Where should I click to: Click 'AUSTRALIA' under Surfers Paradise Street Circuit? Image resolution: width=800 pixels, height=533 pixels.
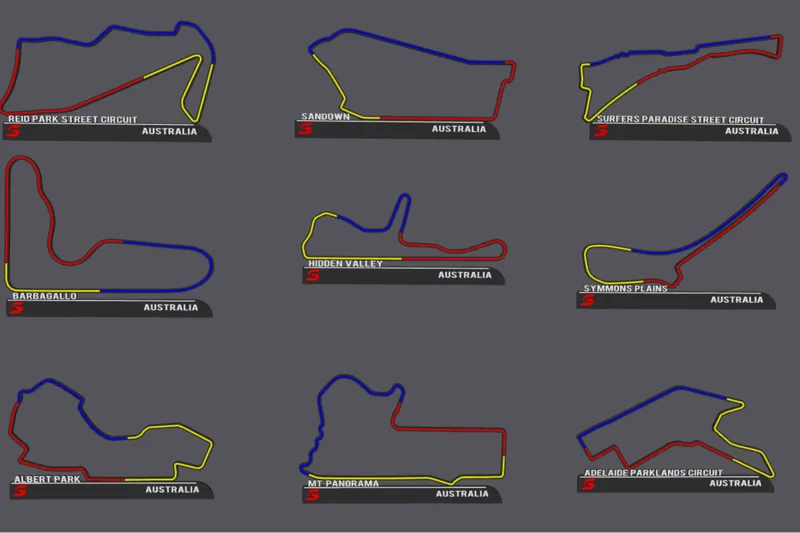pos(752,131)
